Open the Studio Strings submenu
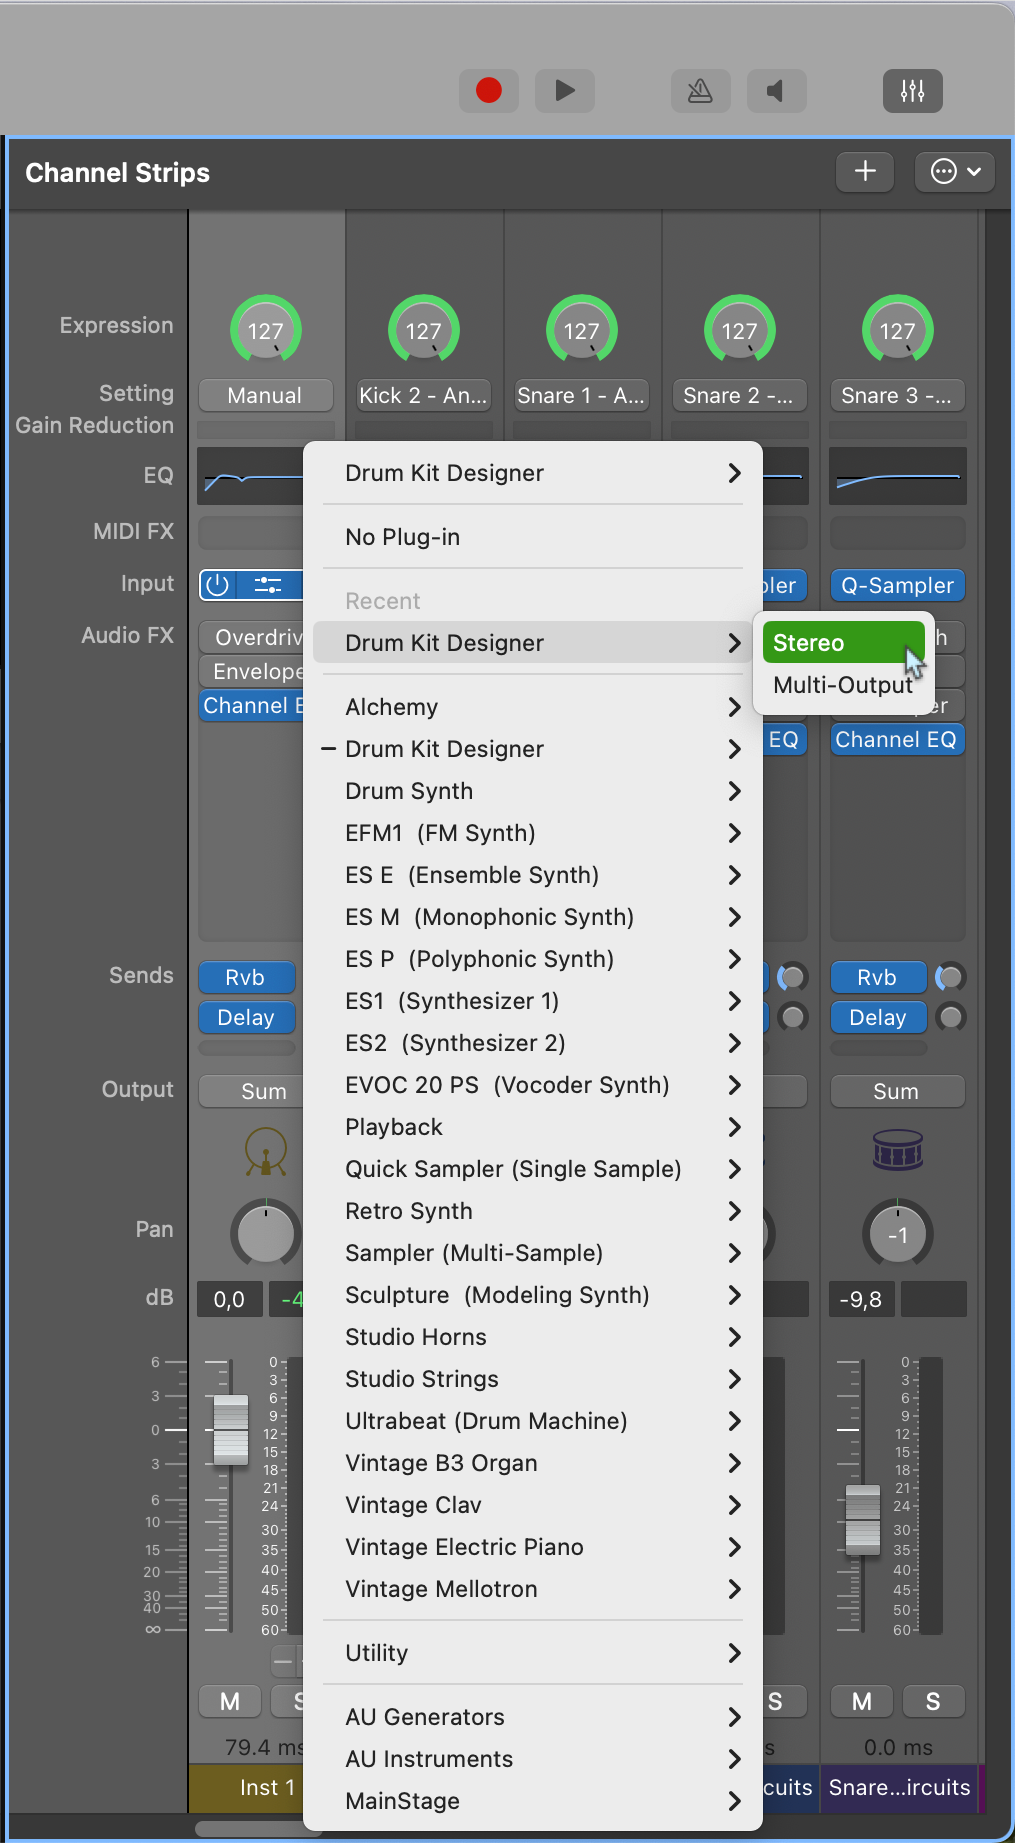This screenshot has width=1016, height=1844. [533, 1379]
